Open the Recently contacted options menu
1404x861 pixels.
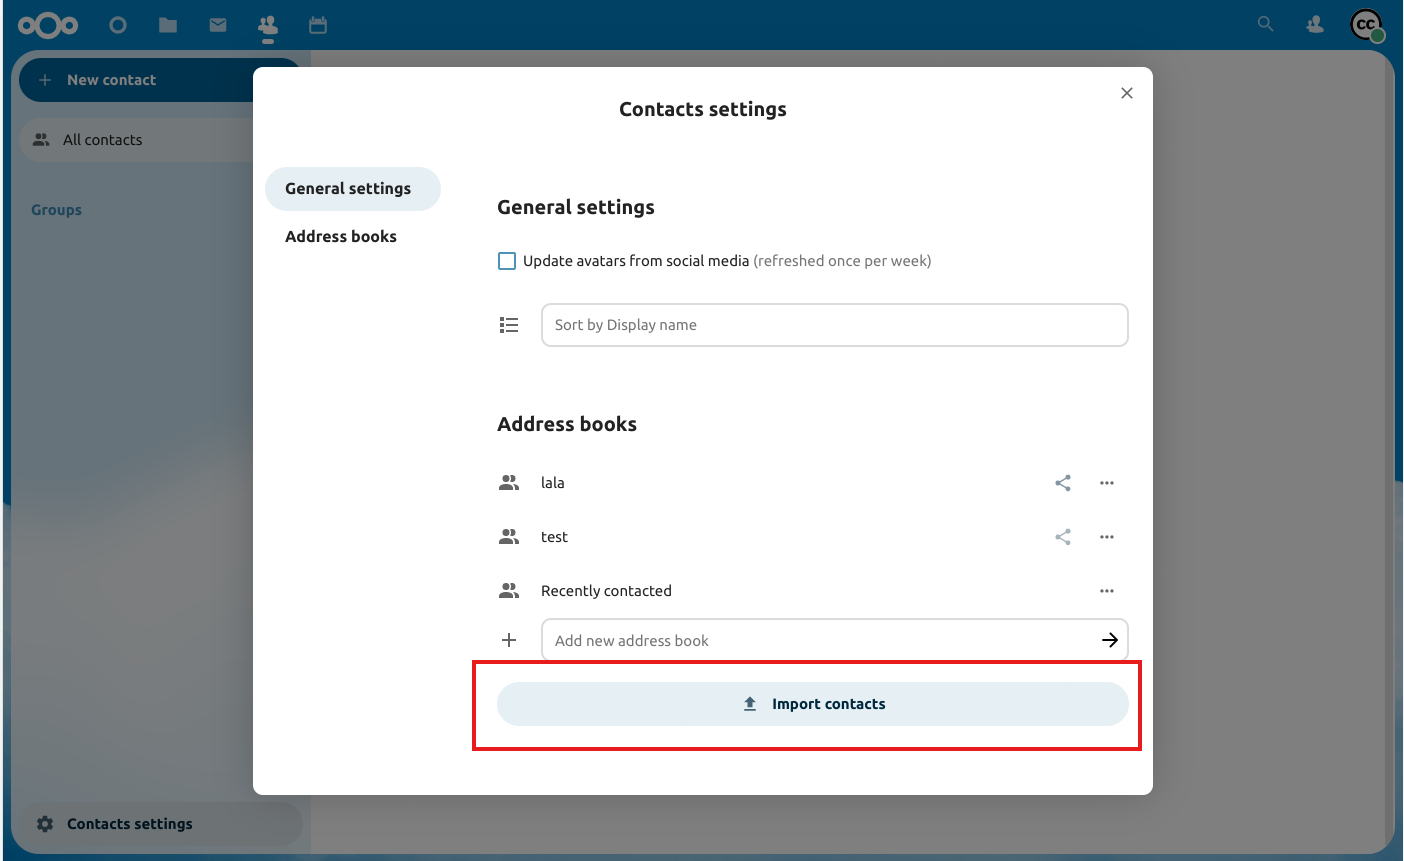coord(1107,591)
